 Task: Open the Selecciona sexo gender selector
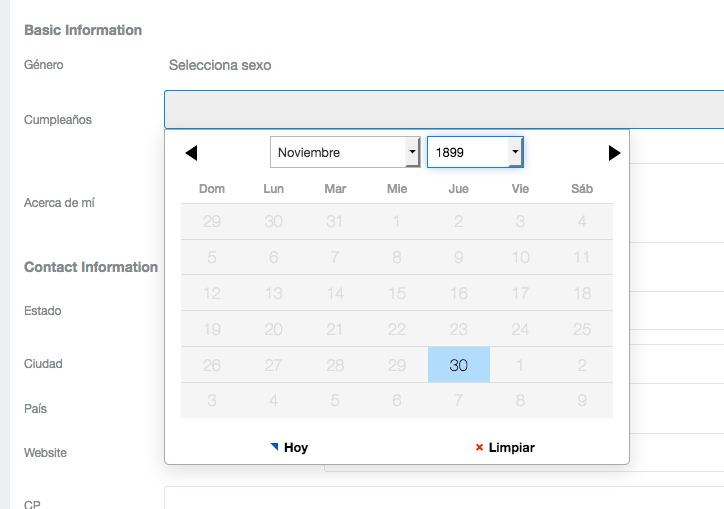click(220, 65)
